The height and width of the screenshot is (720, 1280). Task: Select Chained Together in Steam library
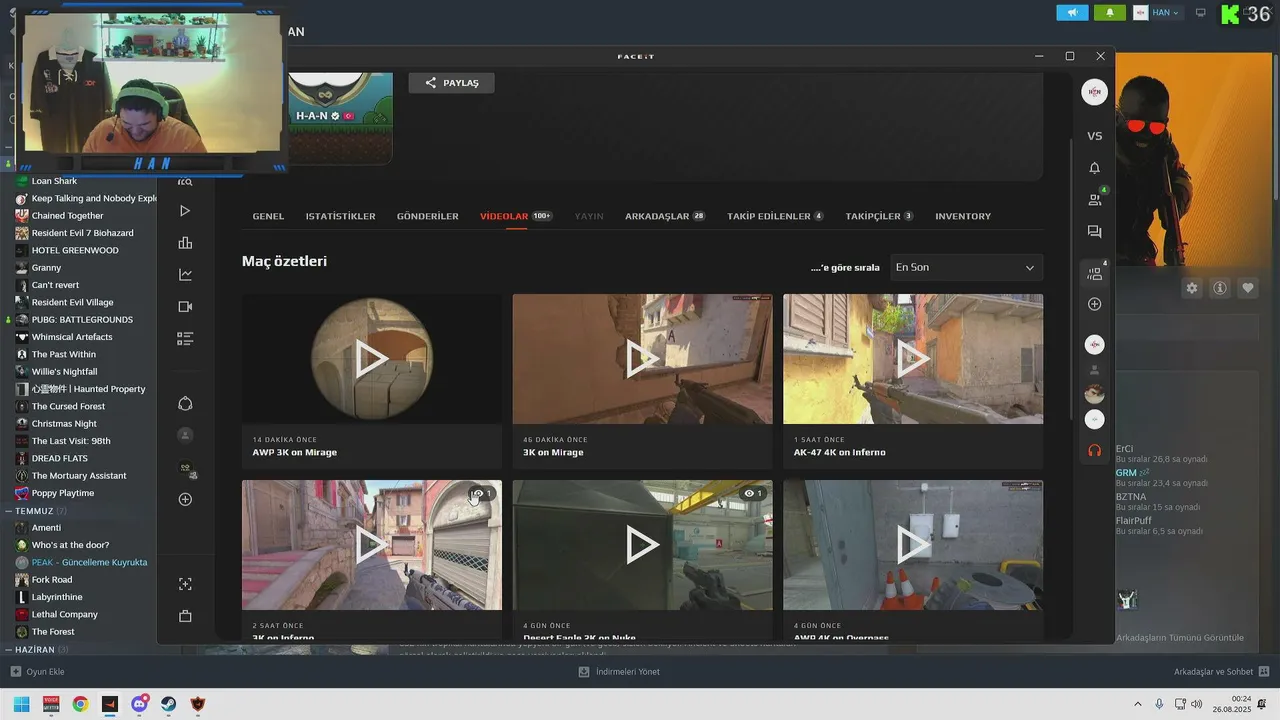coord(67,216)
